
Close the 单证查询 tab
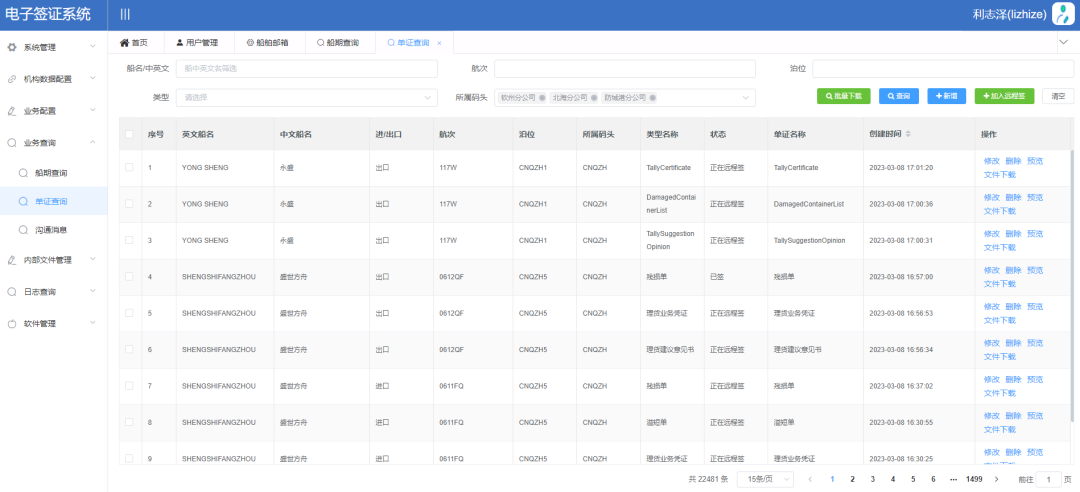coord(439,43)
